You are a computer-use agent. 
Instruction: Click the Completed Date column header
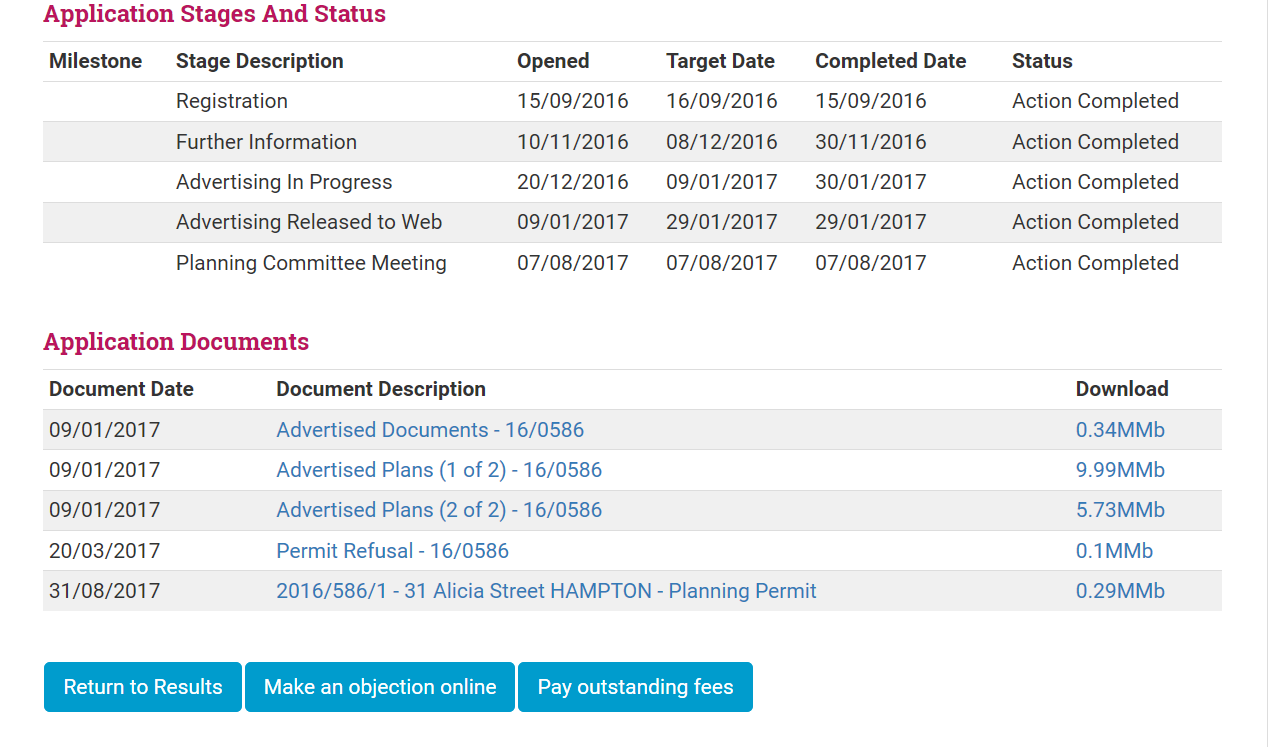pyautogui.click(x=890, y=61)
